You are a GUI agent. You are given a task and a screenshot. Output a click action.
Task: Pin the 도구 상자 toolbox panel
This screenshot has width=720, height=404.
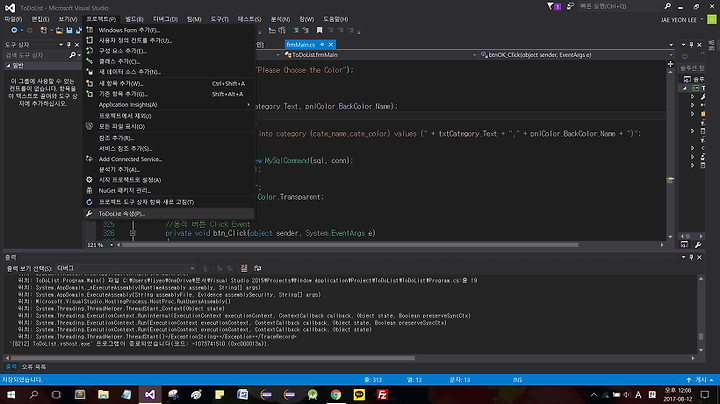(x=69, y=45)
